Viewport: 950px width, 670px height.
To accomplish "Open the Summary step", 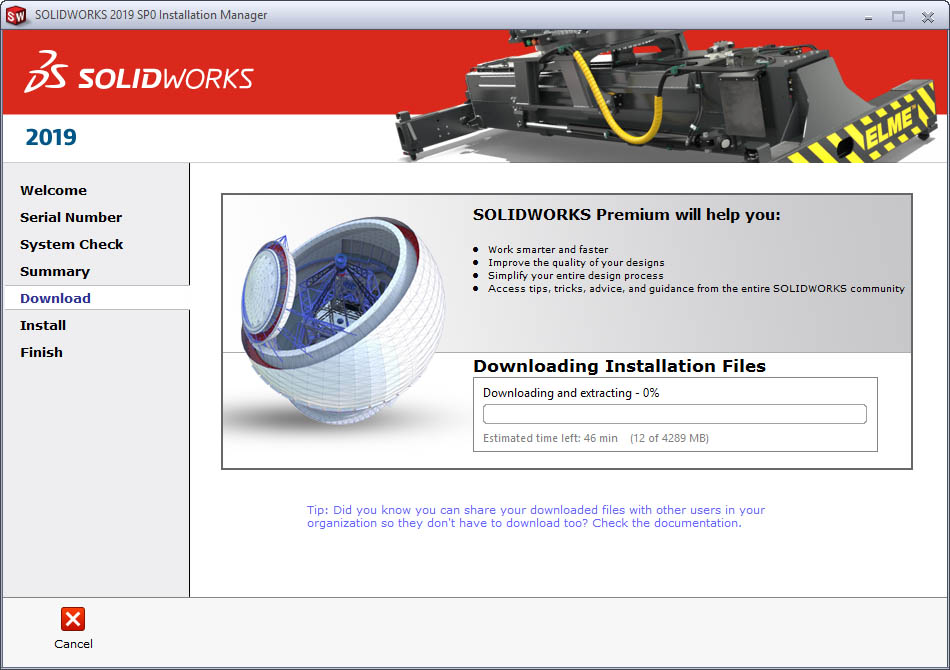I will pyautogui.click(x=55, y=271).
